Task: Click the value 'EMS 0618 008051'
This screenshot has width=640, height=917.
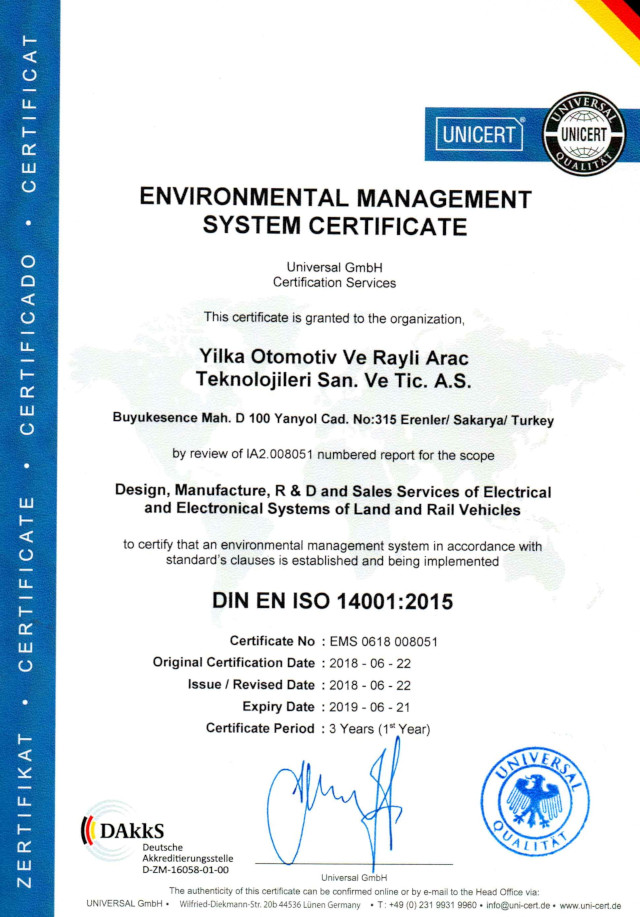Action: 383,642
